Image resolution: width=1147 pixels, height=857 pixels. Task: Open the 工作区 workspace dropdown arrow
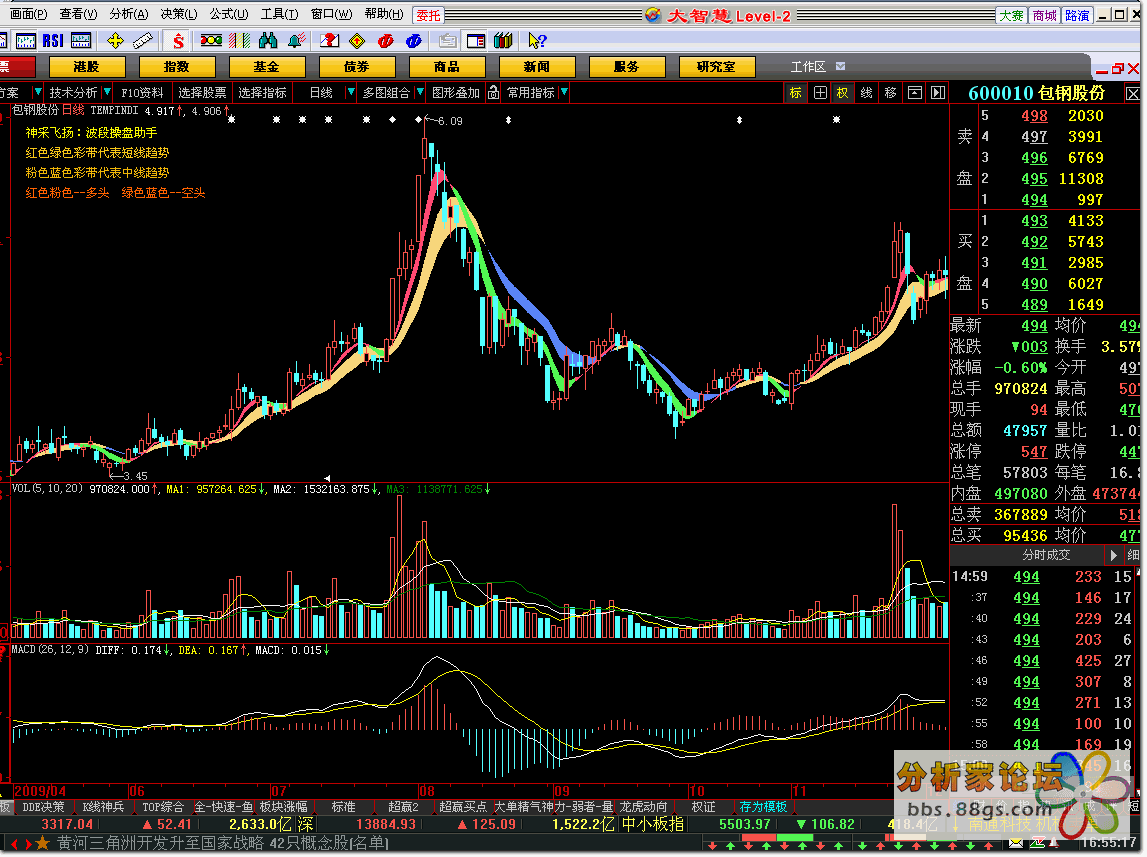click(x=840, y=67)
